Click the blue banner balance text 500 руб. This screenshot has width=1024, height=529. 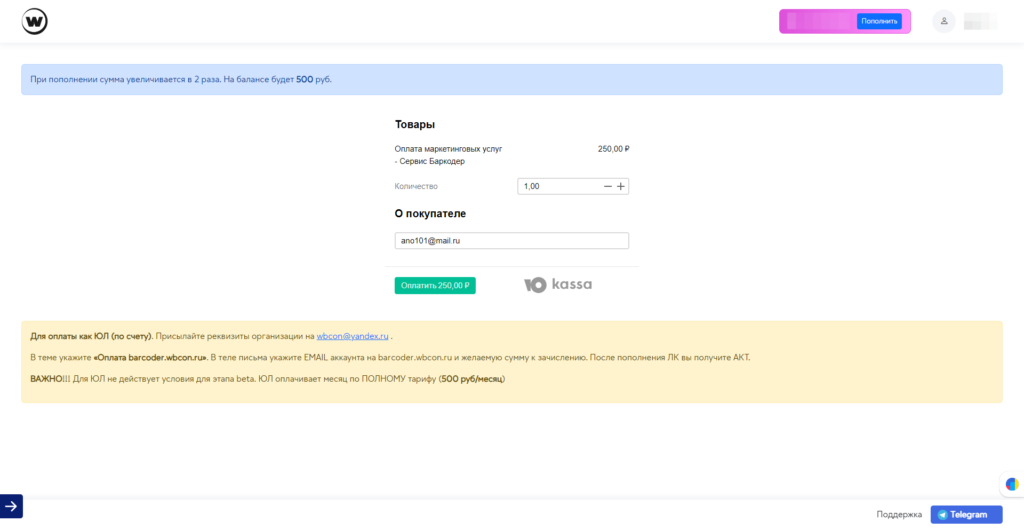click(313, 80)
